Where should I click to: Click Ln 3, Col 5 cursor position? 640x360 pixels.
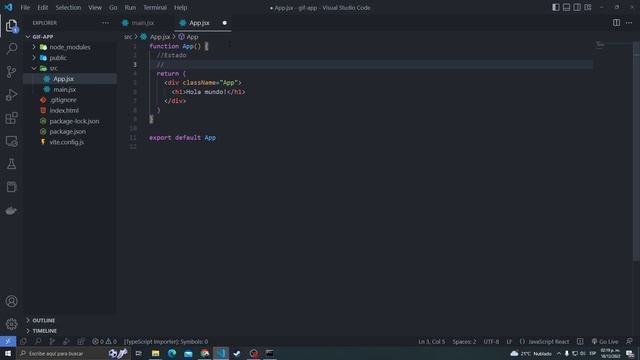point(431,341)
